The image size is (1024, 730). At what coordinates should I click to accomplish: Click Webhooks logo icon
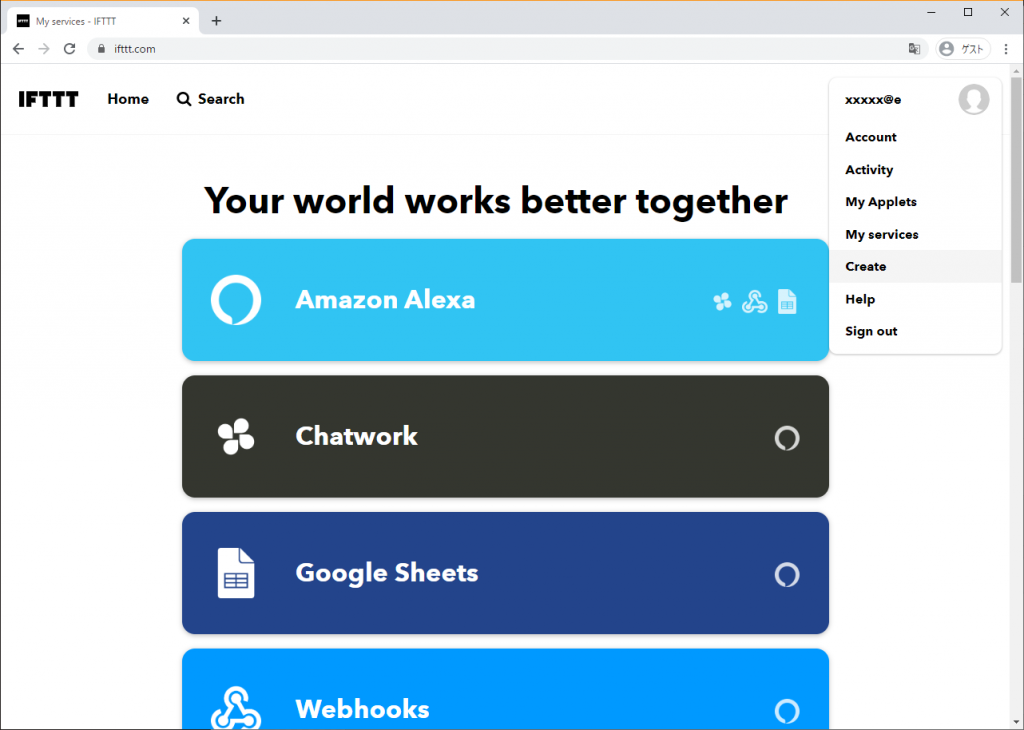[x=236, y=708]
